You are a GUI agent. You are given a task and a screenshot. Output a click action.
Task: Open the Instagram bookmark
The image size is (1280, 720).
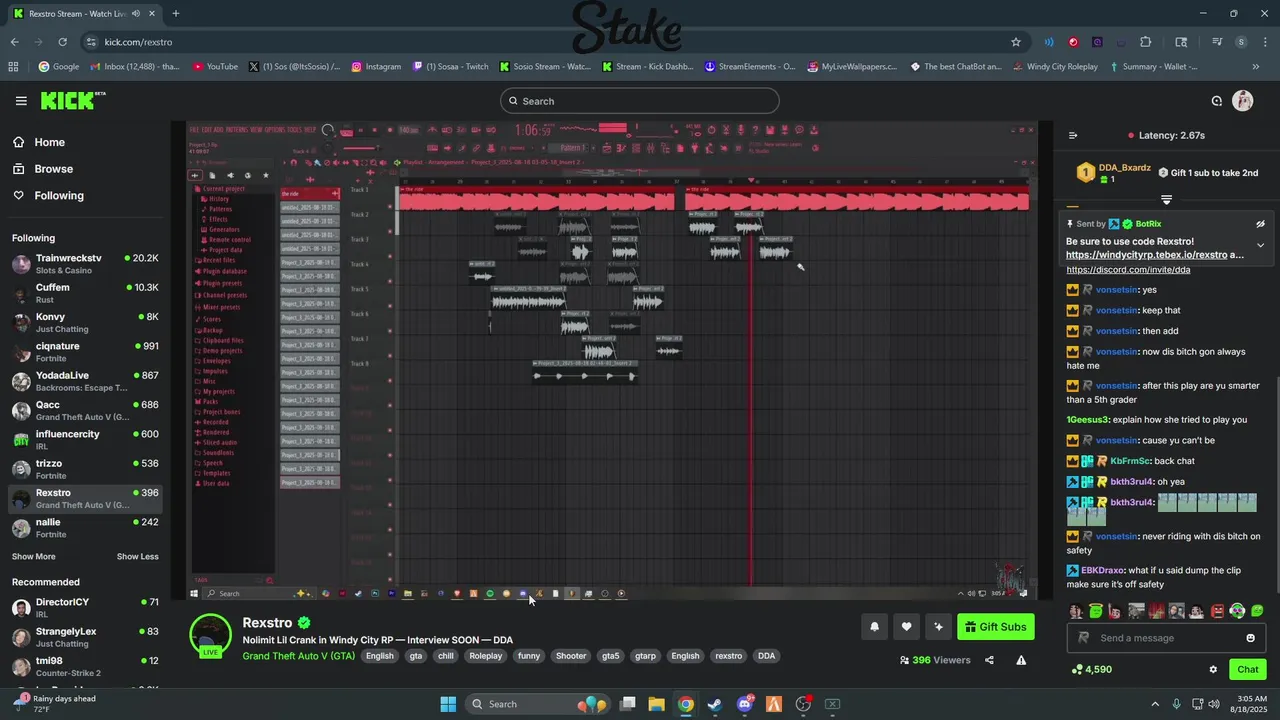tap(375, 67)
